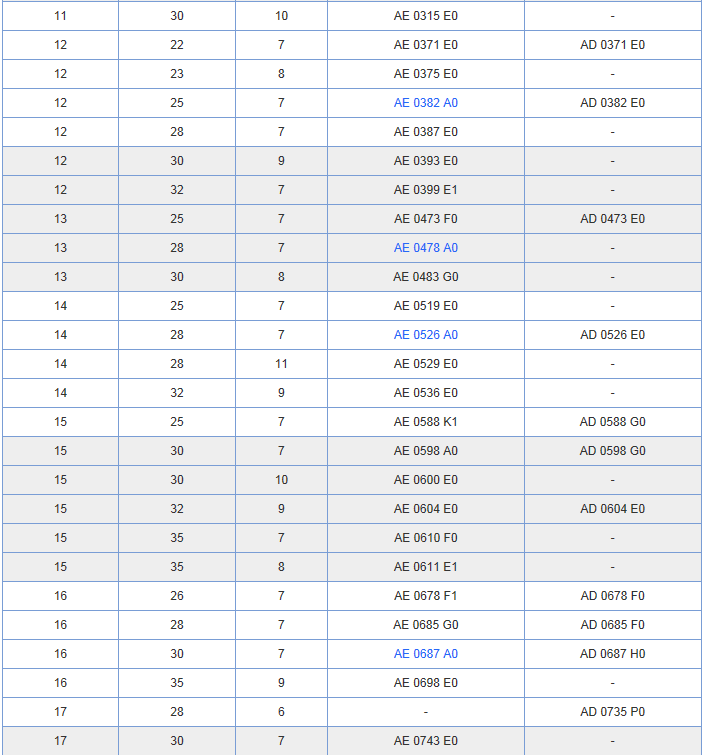The height and width of the screenshot is (755, 703).
Task: Select the AE 0588 K1 cell
Action: pyautogui.click(x=425, y=422)
